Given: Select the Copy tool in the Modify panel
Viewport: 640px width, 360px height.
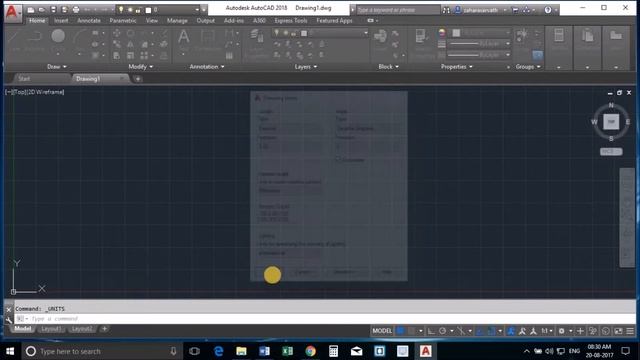Looking at the screenshot, I should [117, 44].
